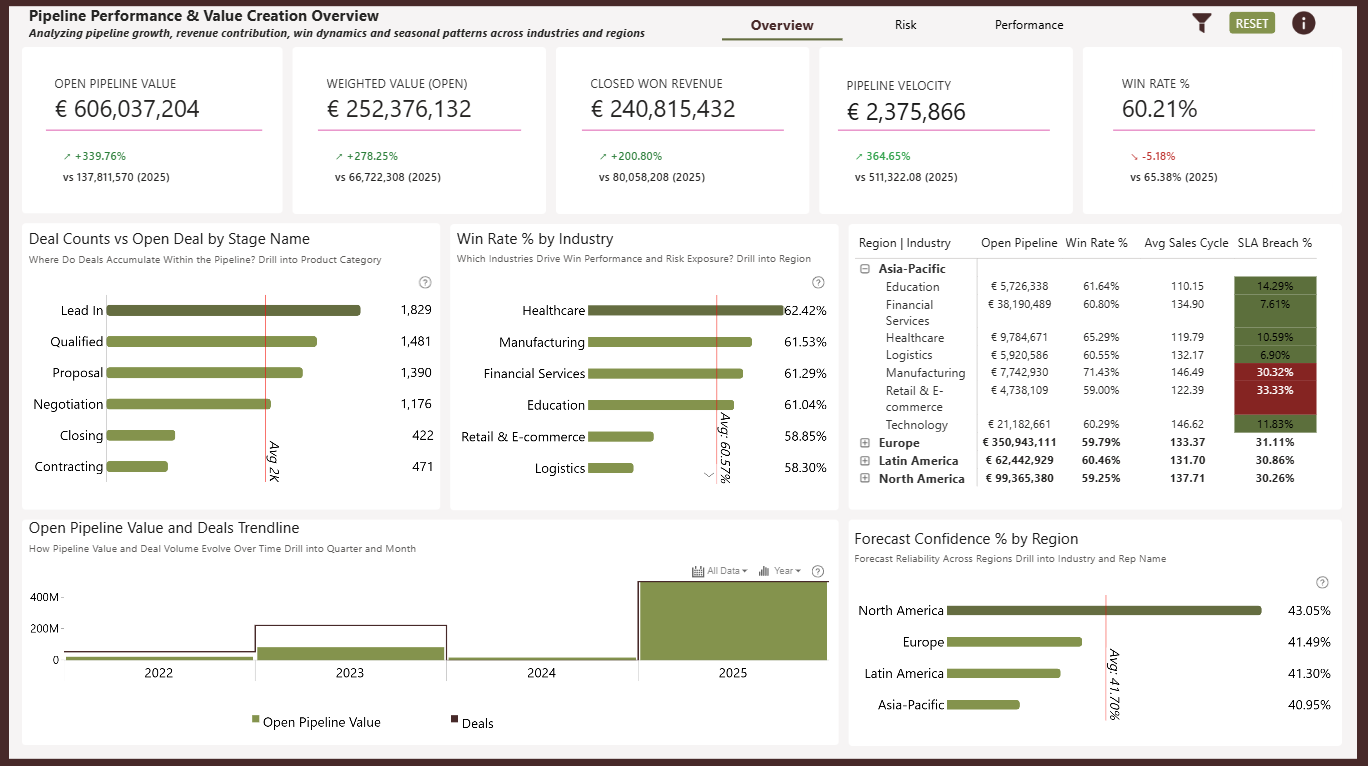Switch to the Performance tab
Screen dimensions: 1368x766
1029,25
